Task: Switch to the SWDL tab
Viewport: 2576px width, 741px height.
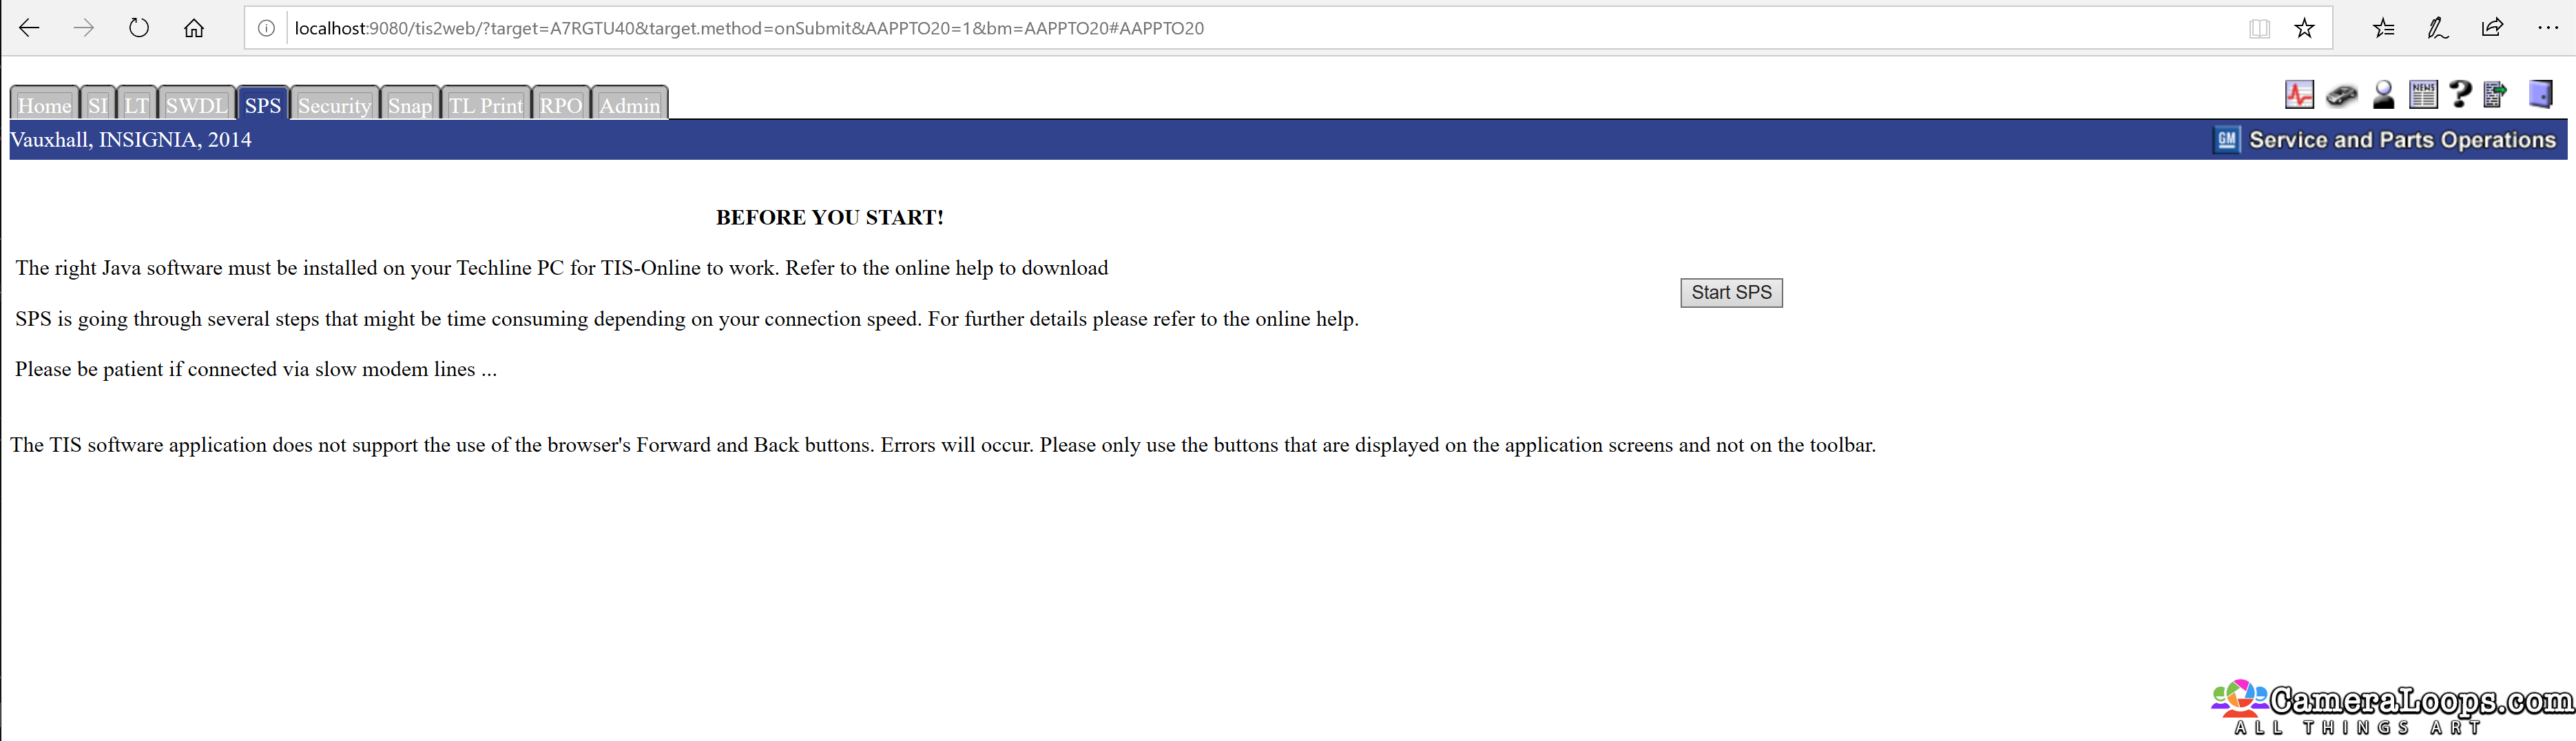Action: pos(196,105)
